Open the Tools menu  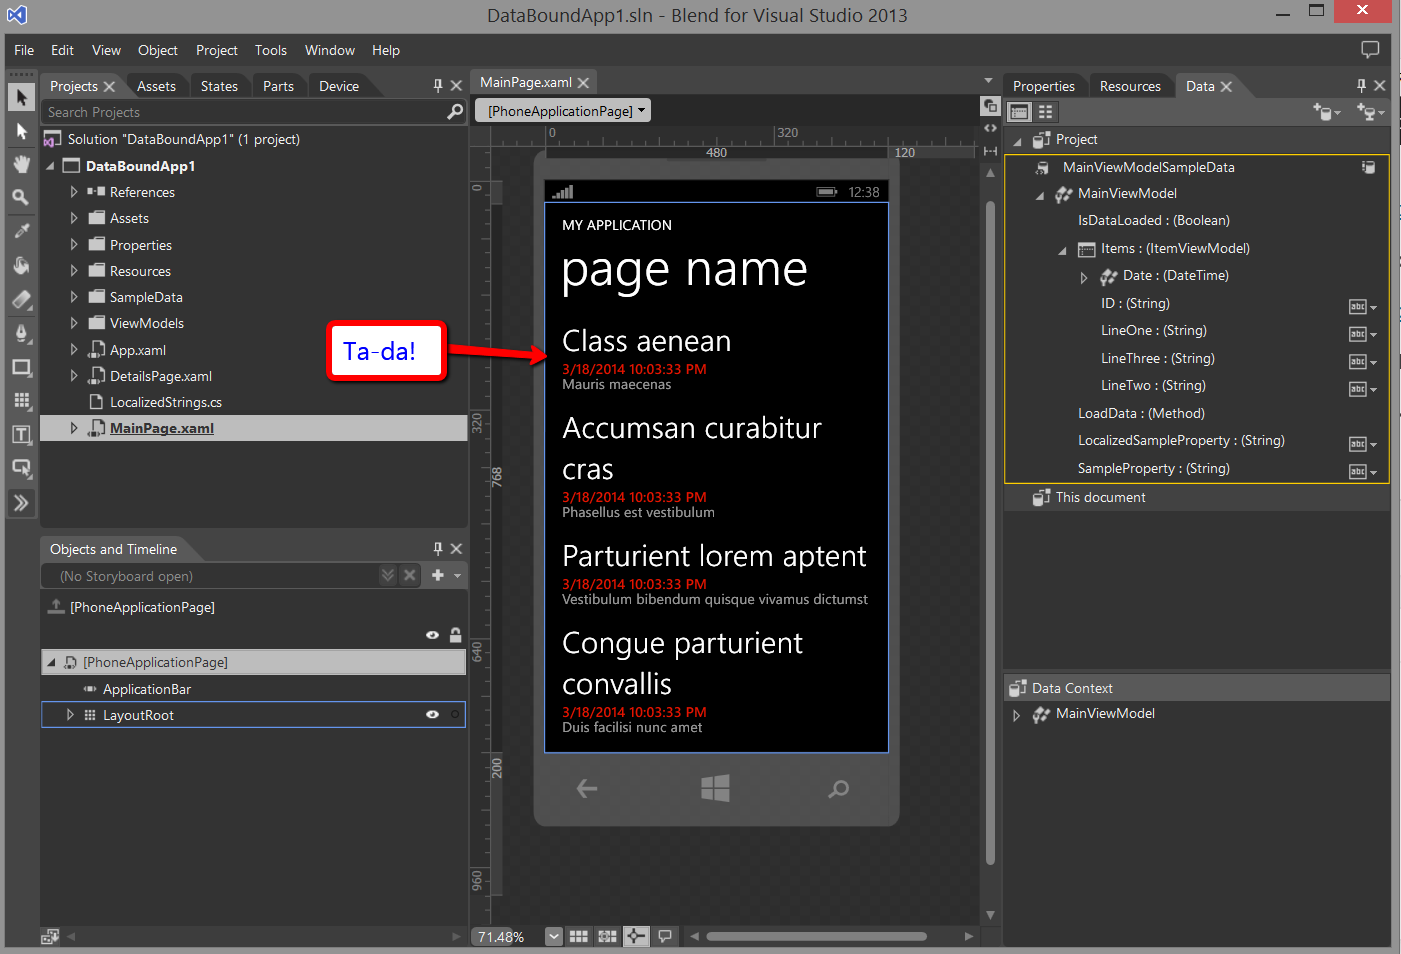click(270, 50)
